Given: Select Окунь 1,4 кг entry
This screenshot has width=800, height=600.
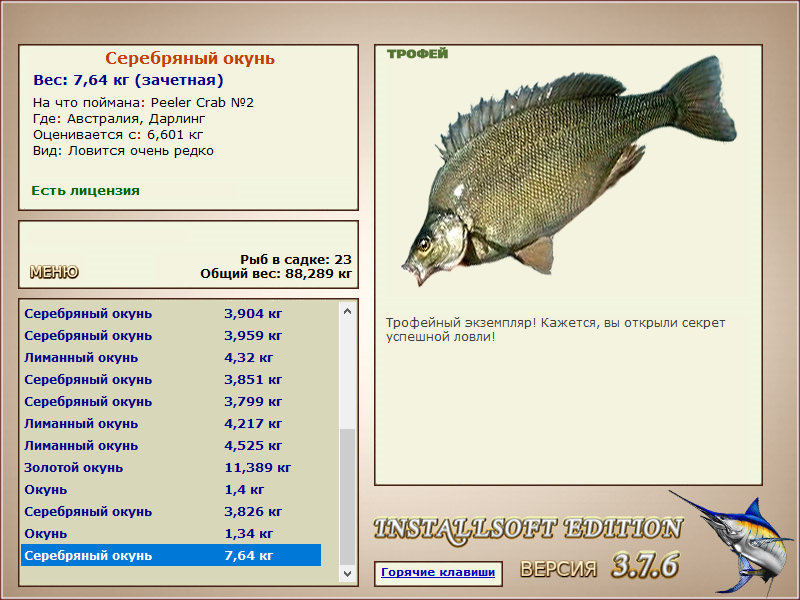Looking at the screenshot, I should pos(171,490).
